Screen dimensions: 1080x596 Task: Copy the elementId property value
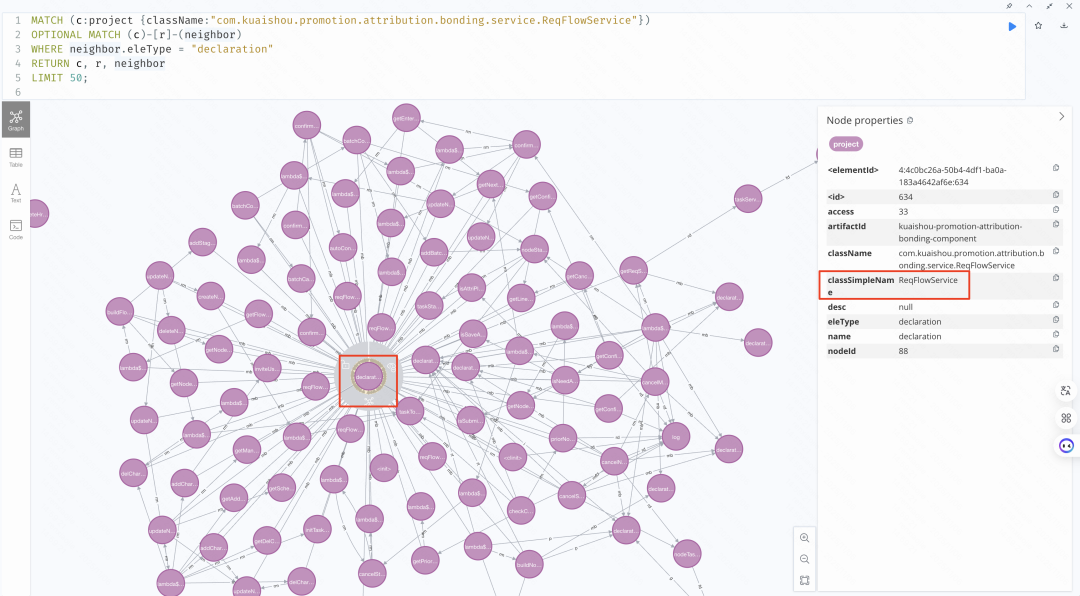pos(1056,168)
